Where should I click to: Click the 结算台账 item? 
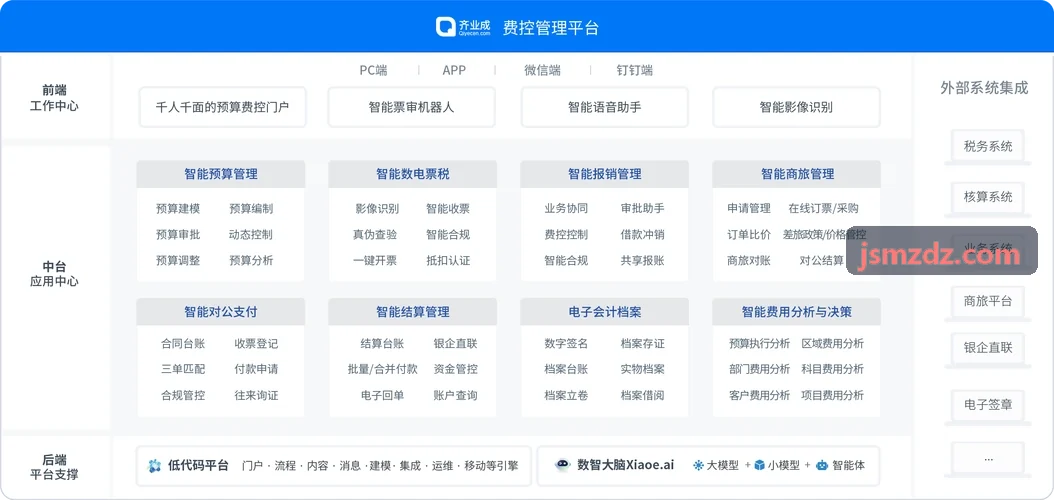tap(382, 343)
